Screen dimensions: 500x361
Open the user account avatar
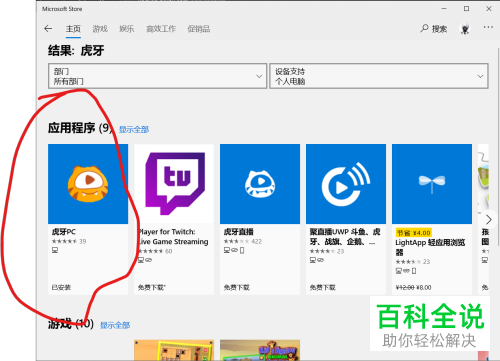[x=465, y=29]
